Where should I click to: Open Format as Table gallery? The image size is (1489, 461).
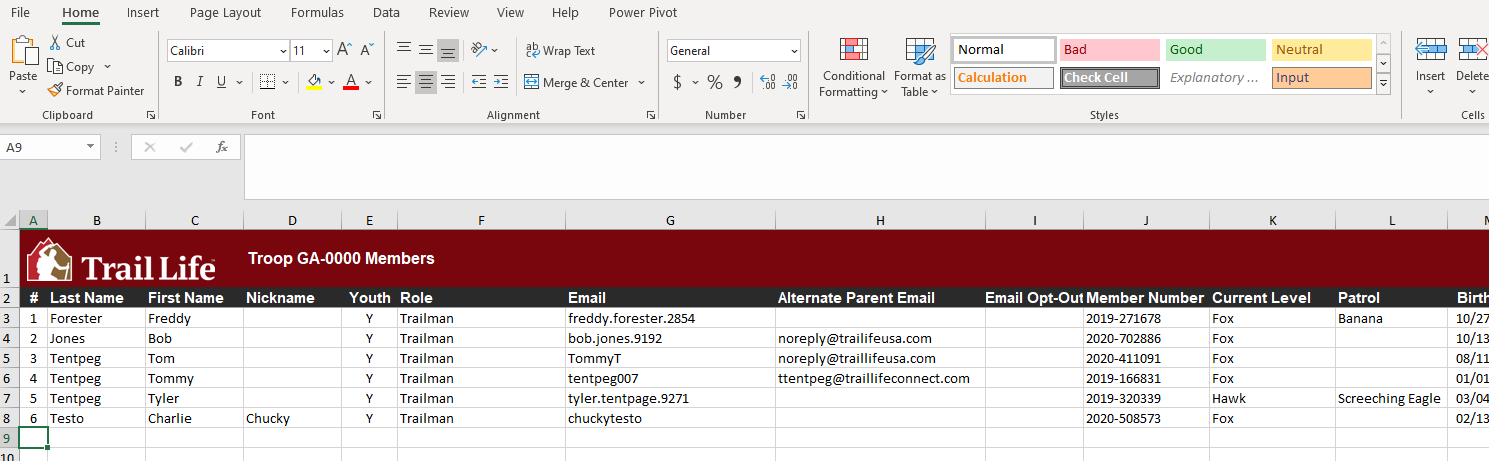tap(920, 68)
